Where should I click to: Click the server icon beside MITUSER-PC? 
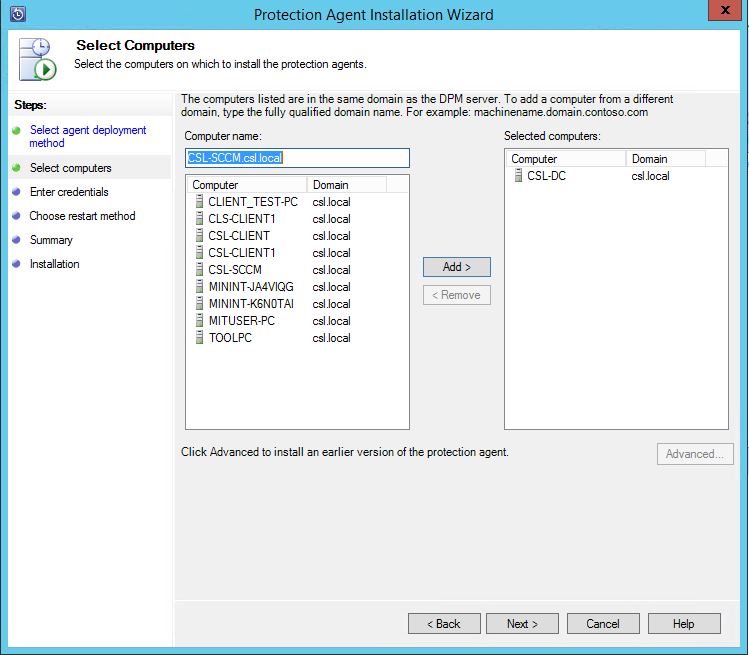pos(200,321)
